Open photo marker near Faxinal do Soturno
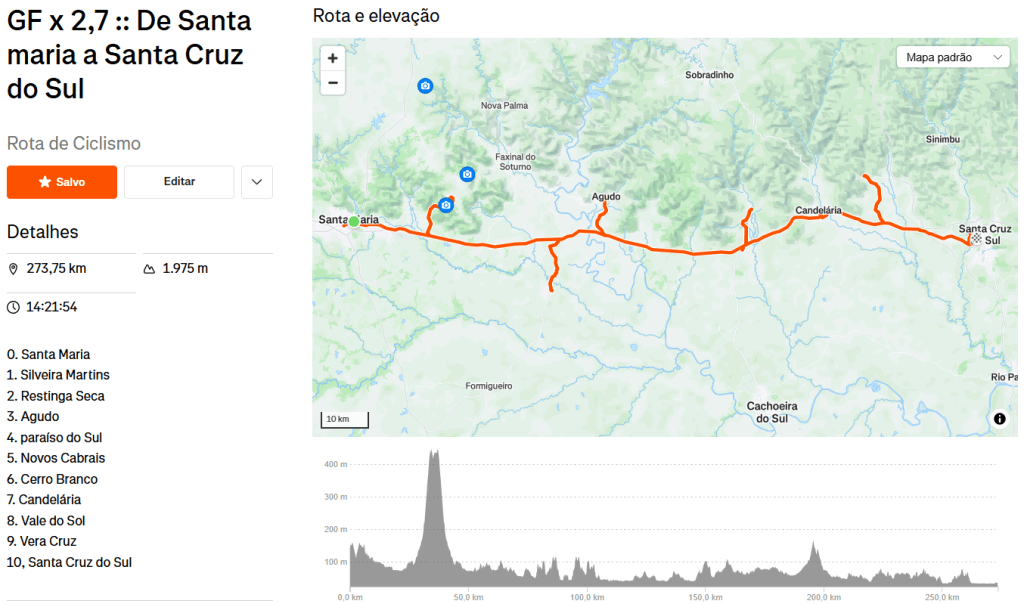 pyautogui.click(x=466, y=174)
